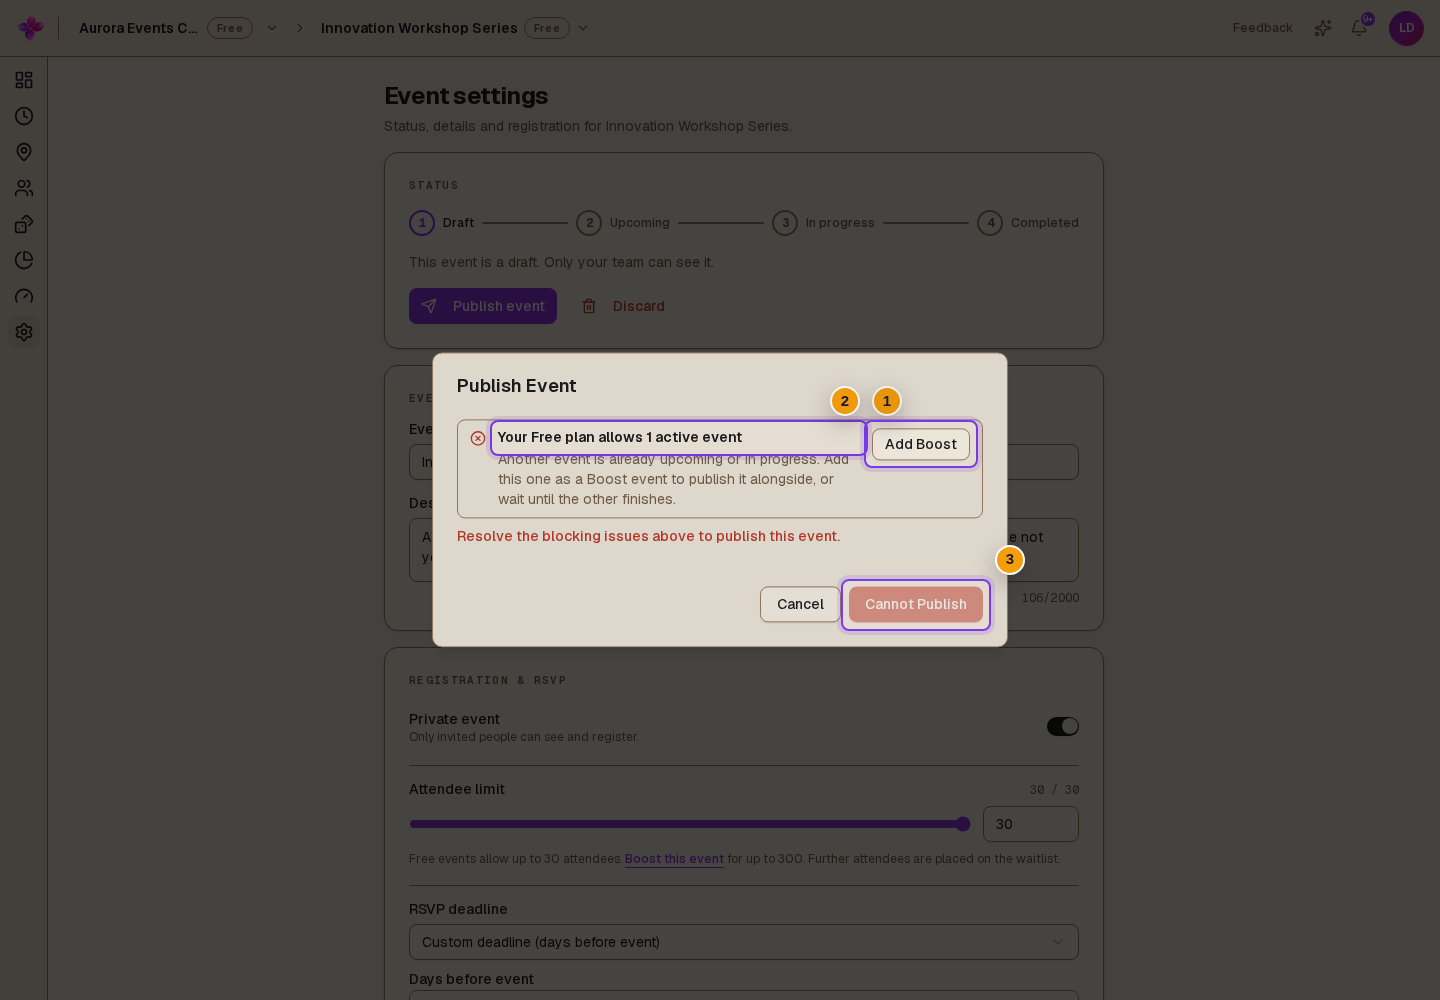Click the Aurora Events breadcrumb name
The width and height of the screenshot is (1440, 1000).
tap(138, 28)
